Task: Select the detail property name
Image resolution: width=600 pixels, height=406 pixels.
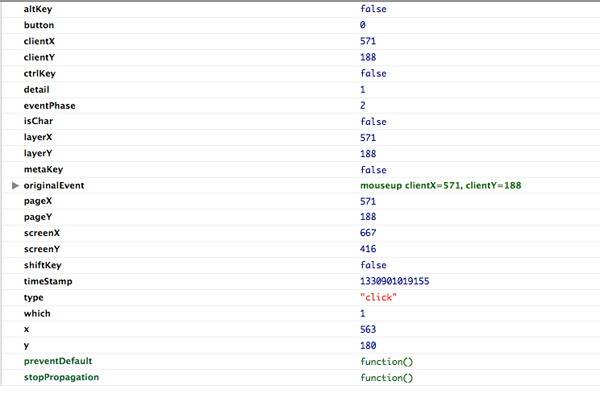Action: (x=36, y=90)
